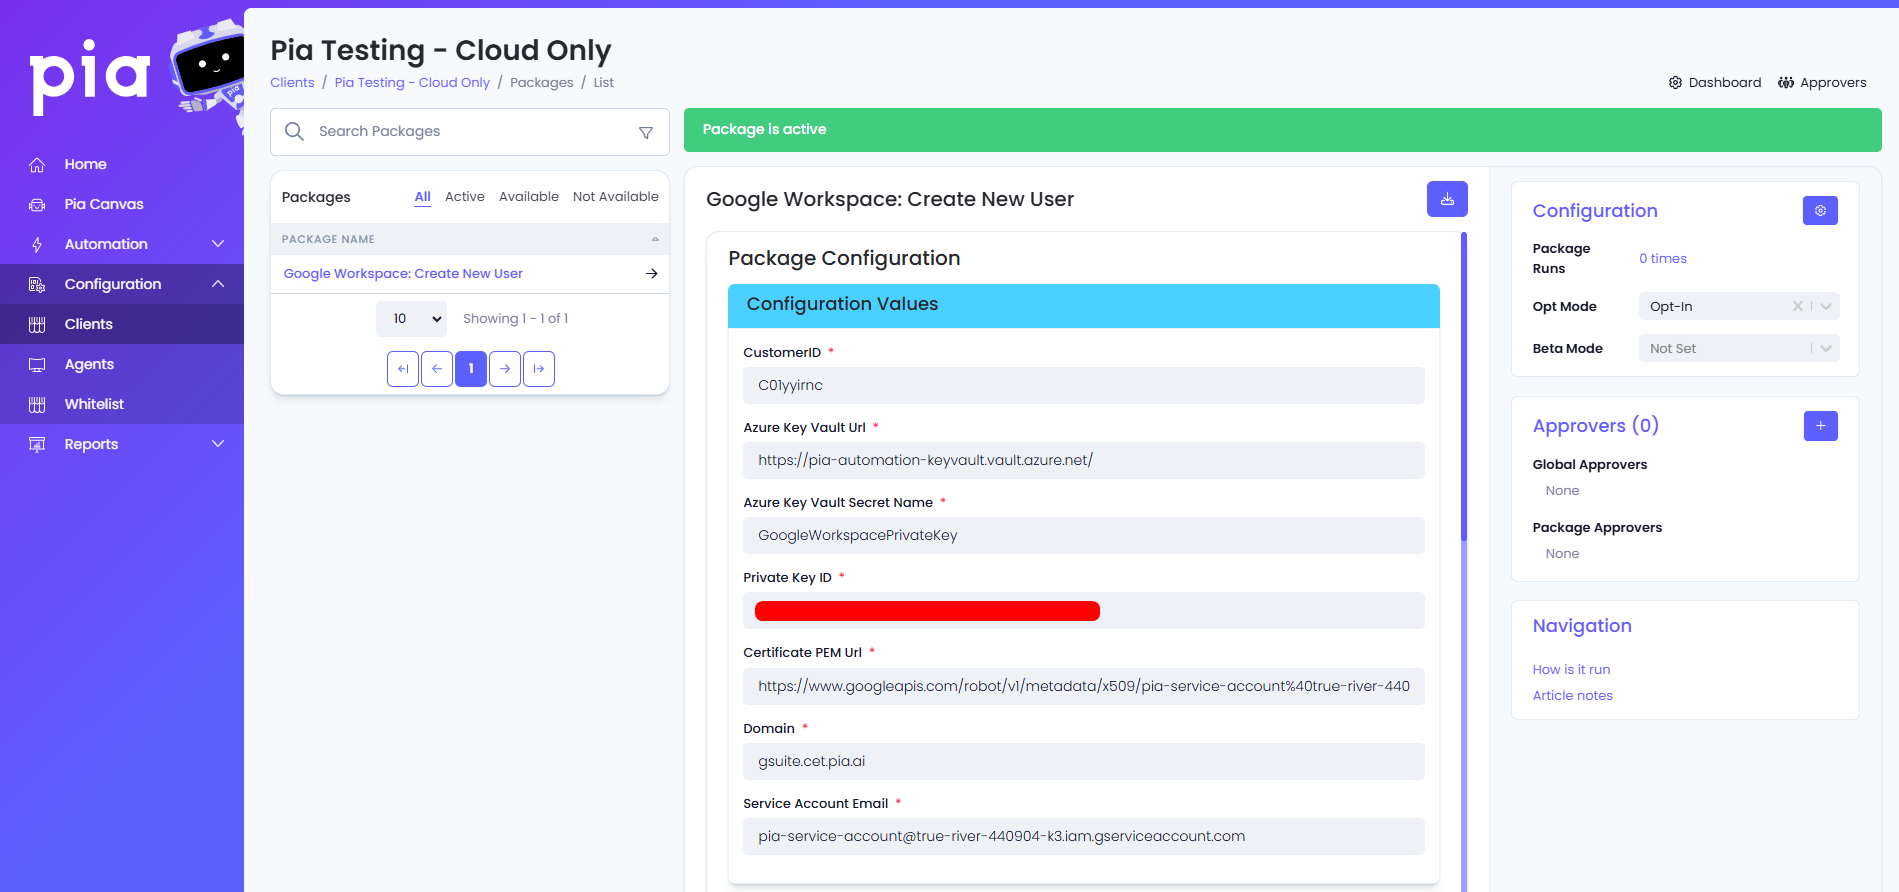Click the Pia Canvas sidebar icon

pyautogui.click(x=37, y=204)
